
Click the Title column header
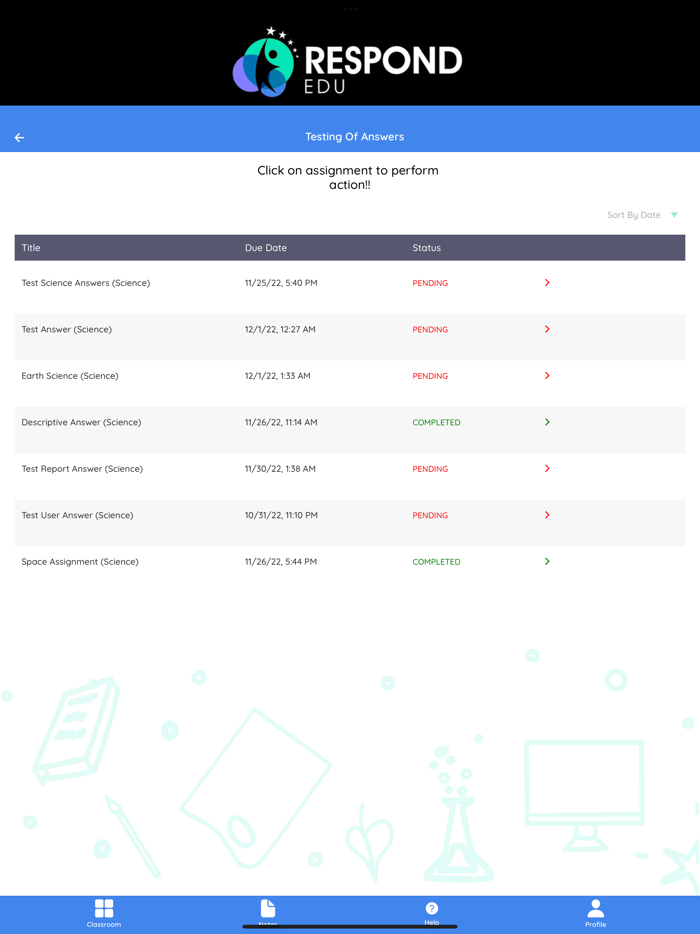[x=31, y=248]
